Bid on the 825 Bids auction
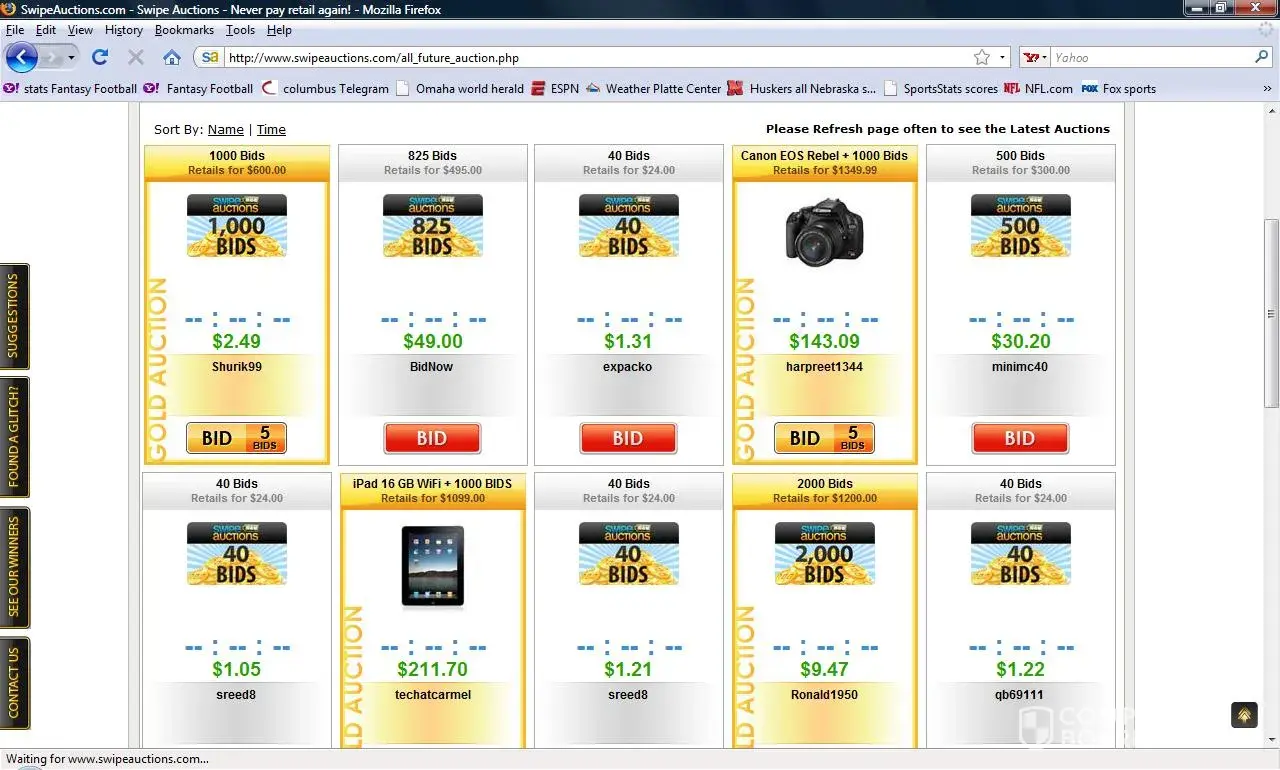Screen dimensions: 1280x770 coord(432,438)
